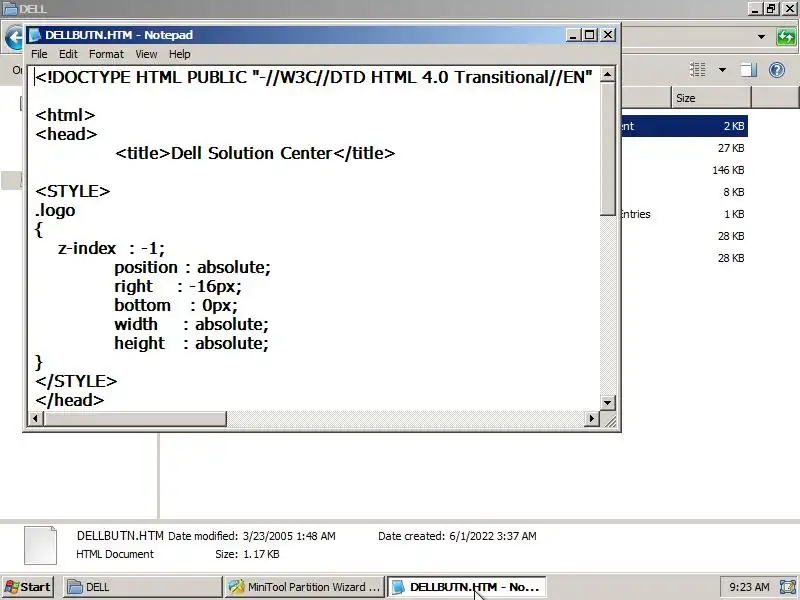Click the Date created value 6/1/2022 3:37 AM
Viewport: 800px width, 600px height.
click(x=492, y=536)
